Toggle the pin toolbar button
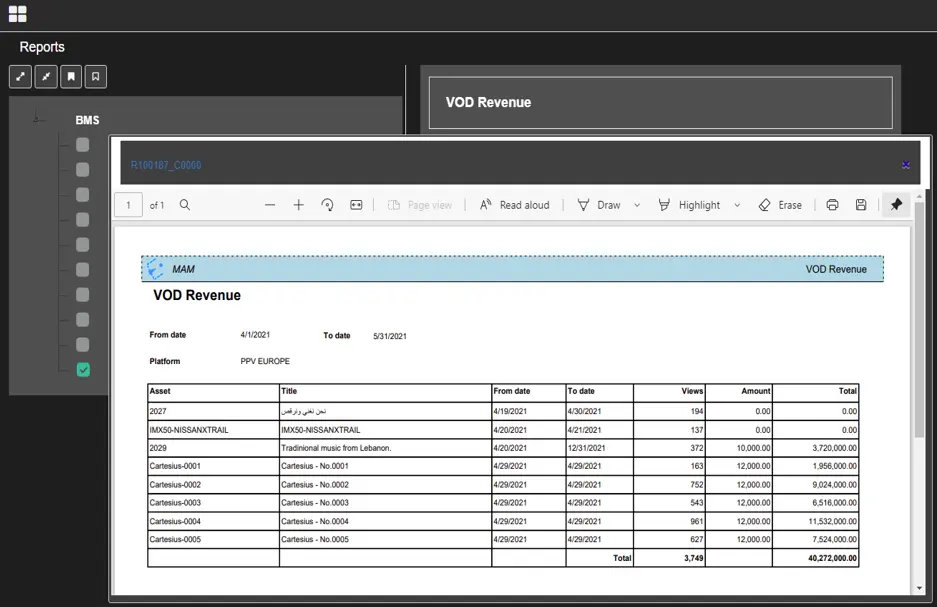The width and height of the screenshot is (937, 607). click(x=896, y=205)
